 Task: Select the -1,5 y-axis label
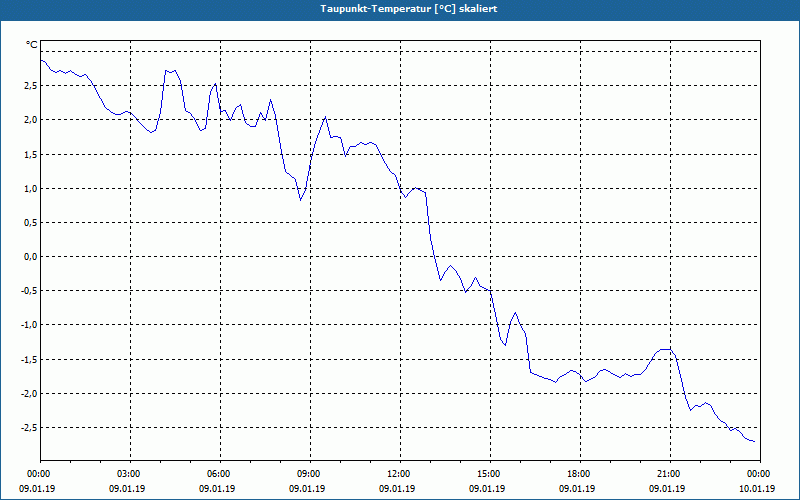[29, 360]
